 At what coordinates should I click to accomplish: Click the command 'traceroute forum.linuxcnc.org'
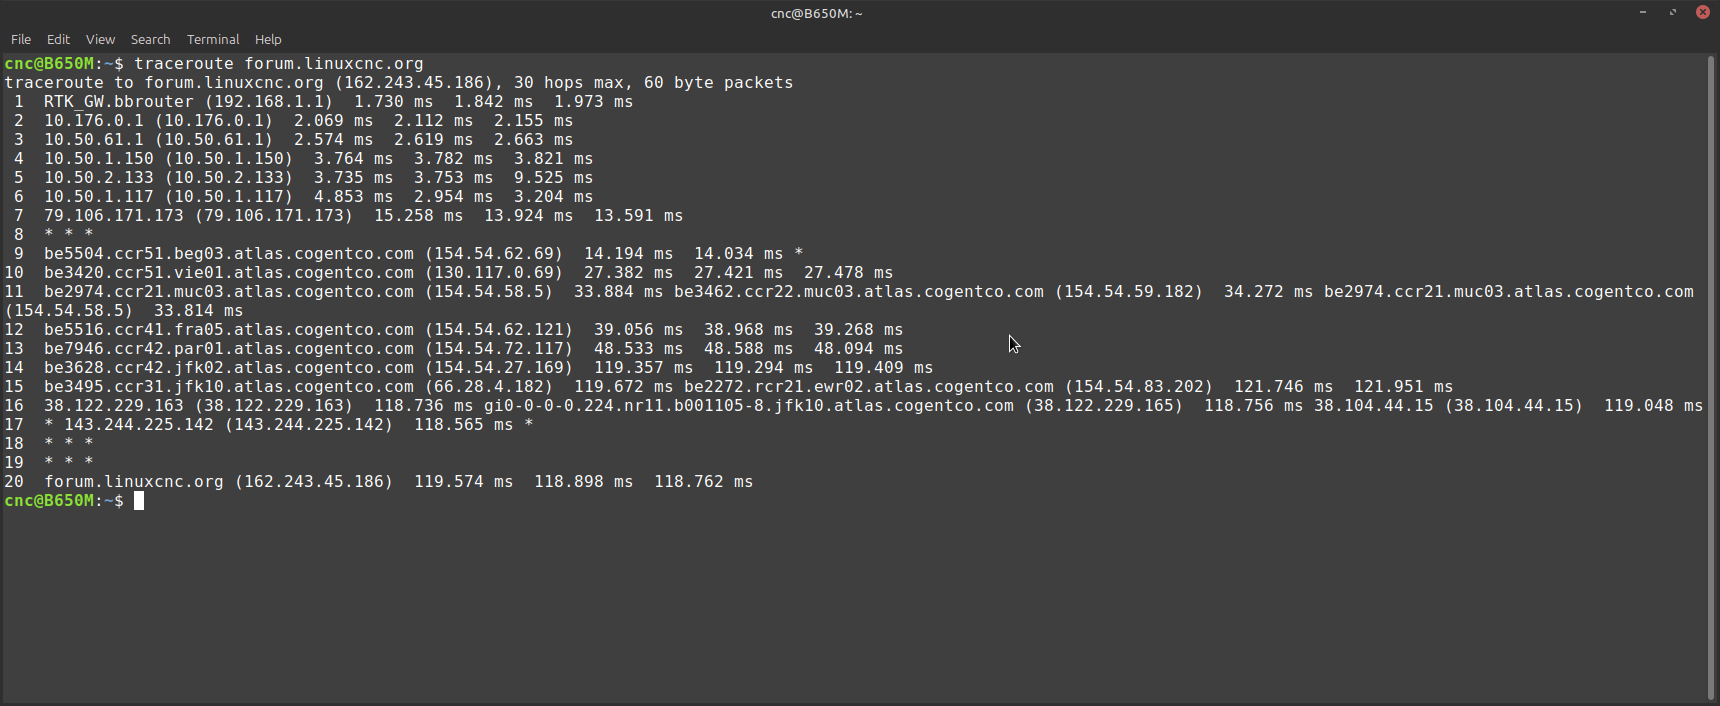point(279,63)
